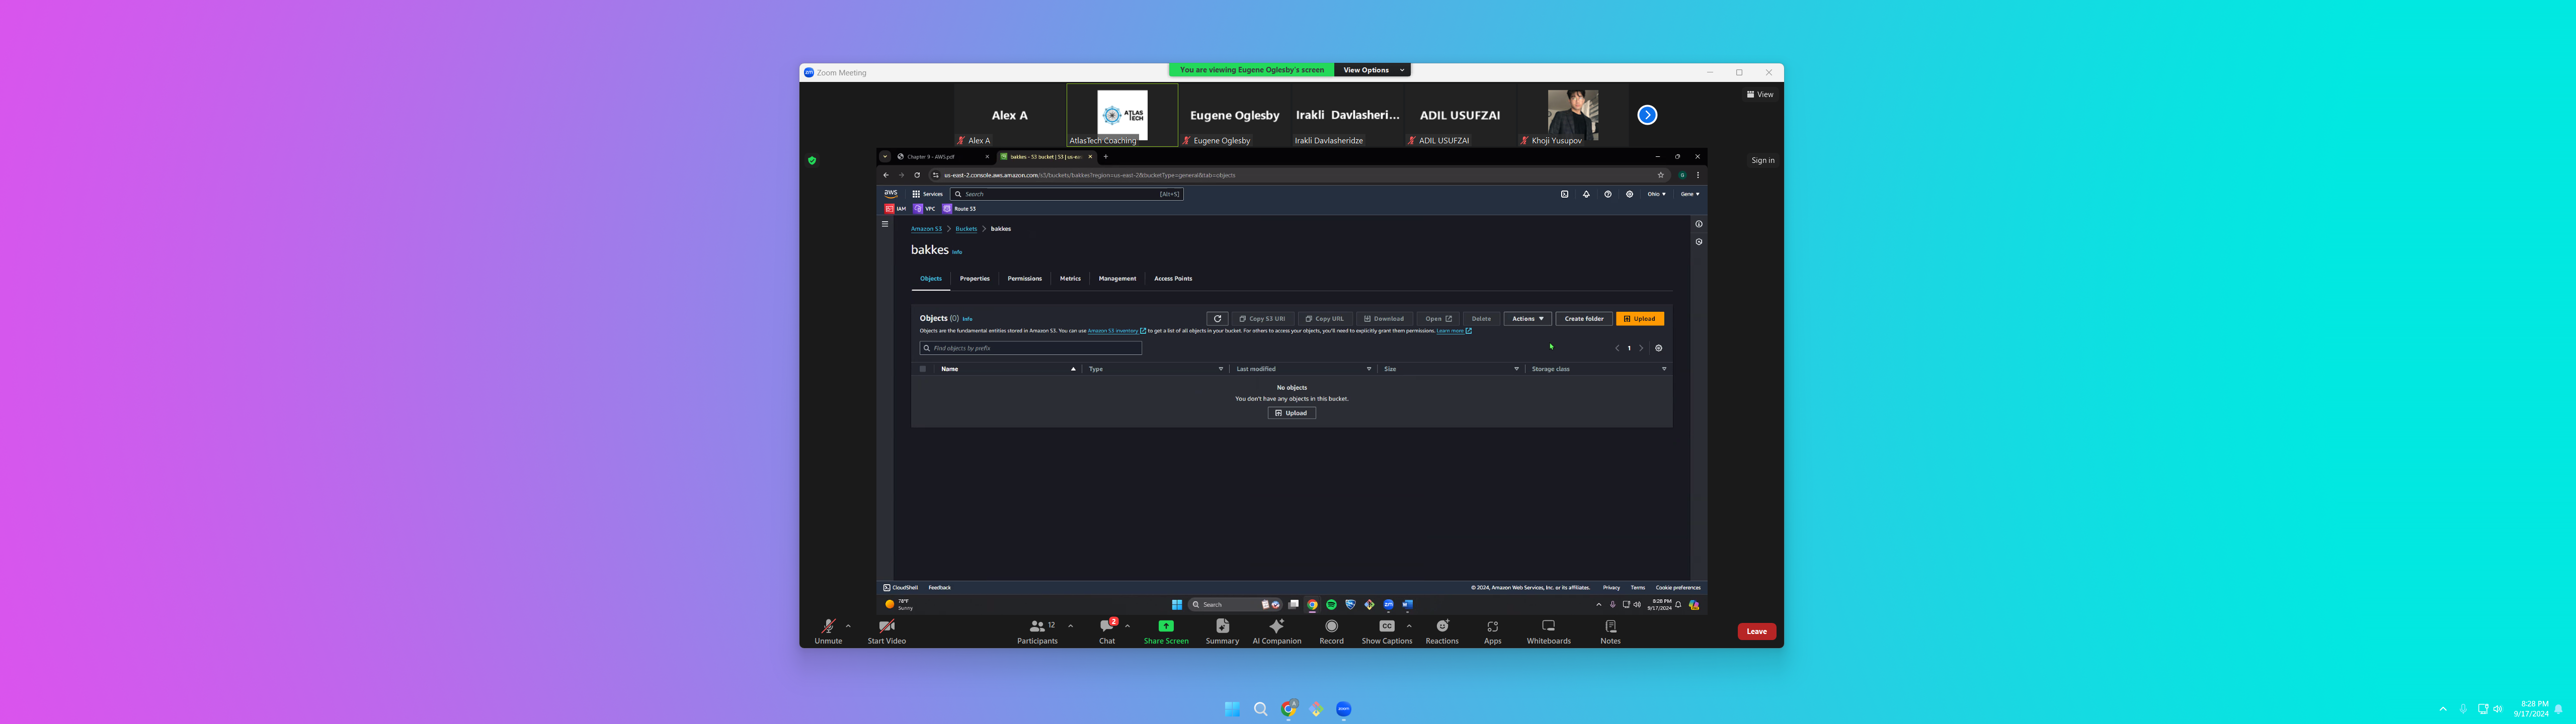Click the red Leave button

(x=1756, y=631)
